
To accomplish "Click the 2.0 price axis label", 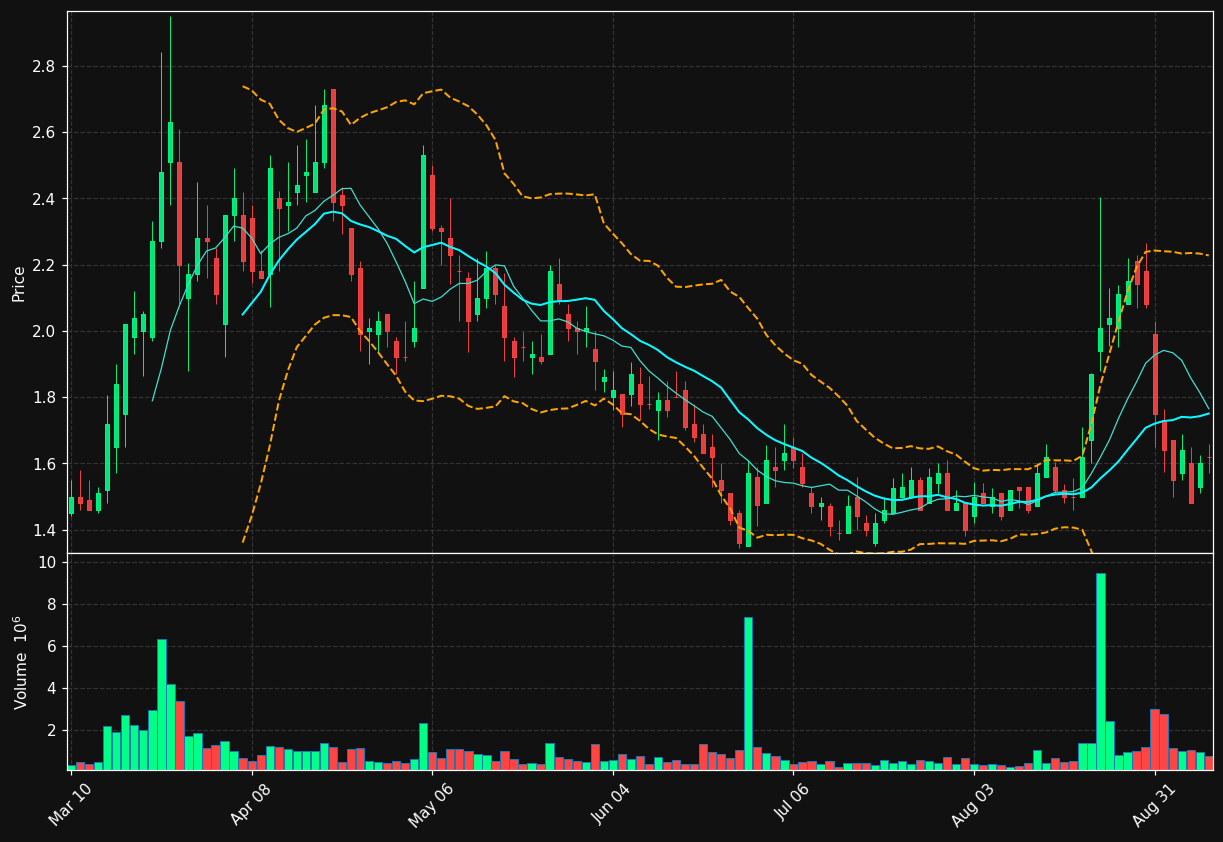I will click(x=44, y=332).
